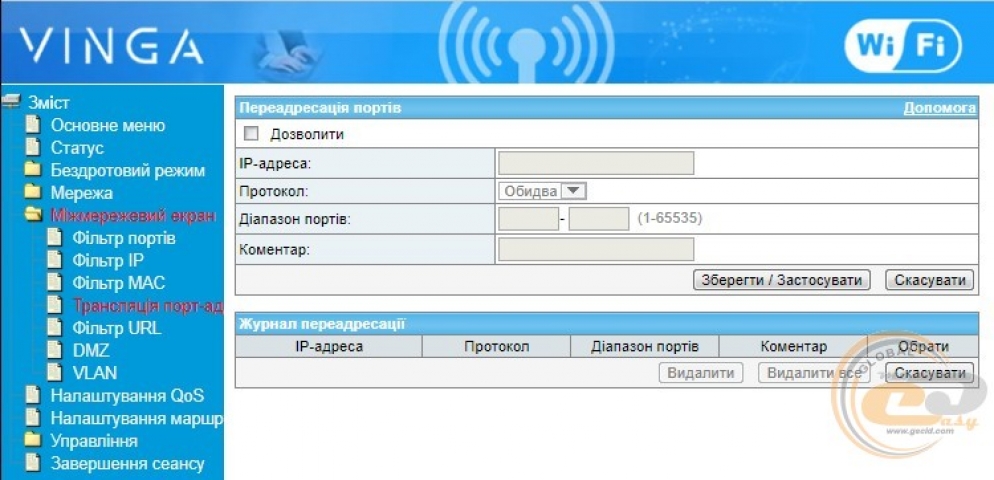Open Налаштування QoS
This screenshot has width=994, height=480.
coord(127,396)
